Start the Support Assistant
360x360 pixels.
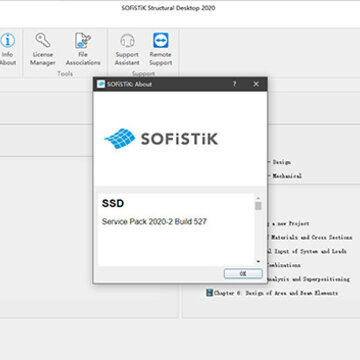[127, 49]
